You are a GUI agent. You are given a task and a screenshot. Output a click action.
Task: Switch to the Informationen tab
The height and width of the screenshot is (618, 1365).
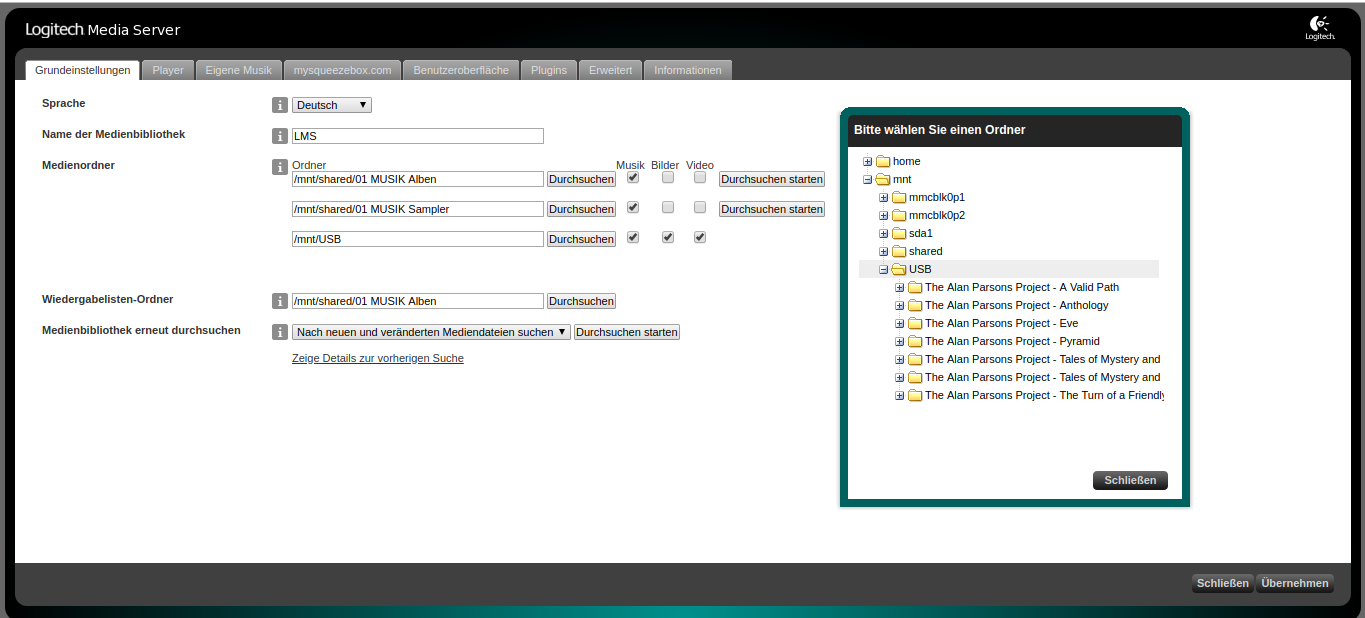[688, 70]
